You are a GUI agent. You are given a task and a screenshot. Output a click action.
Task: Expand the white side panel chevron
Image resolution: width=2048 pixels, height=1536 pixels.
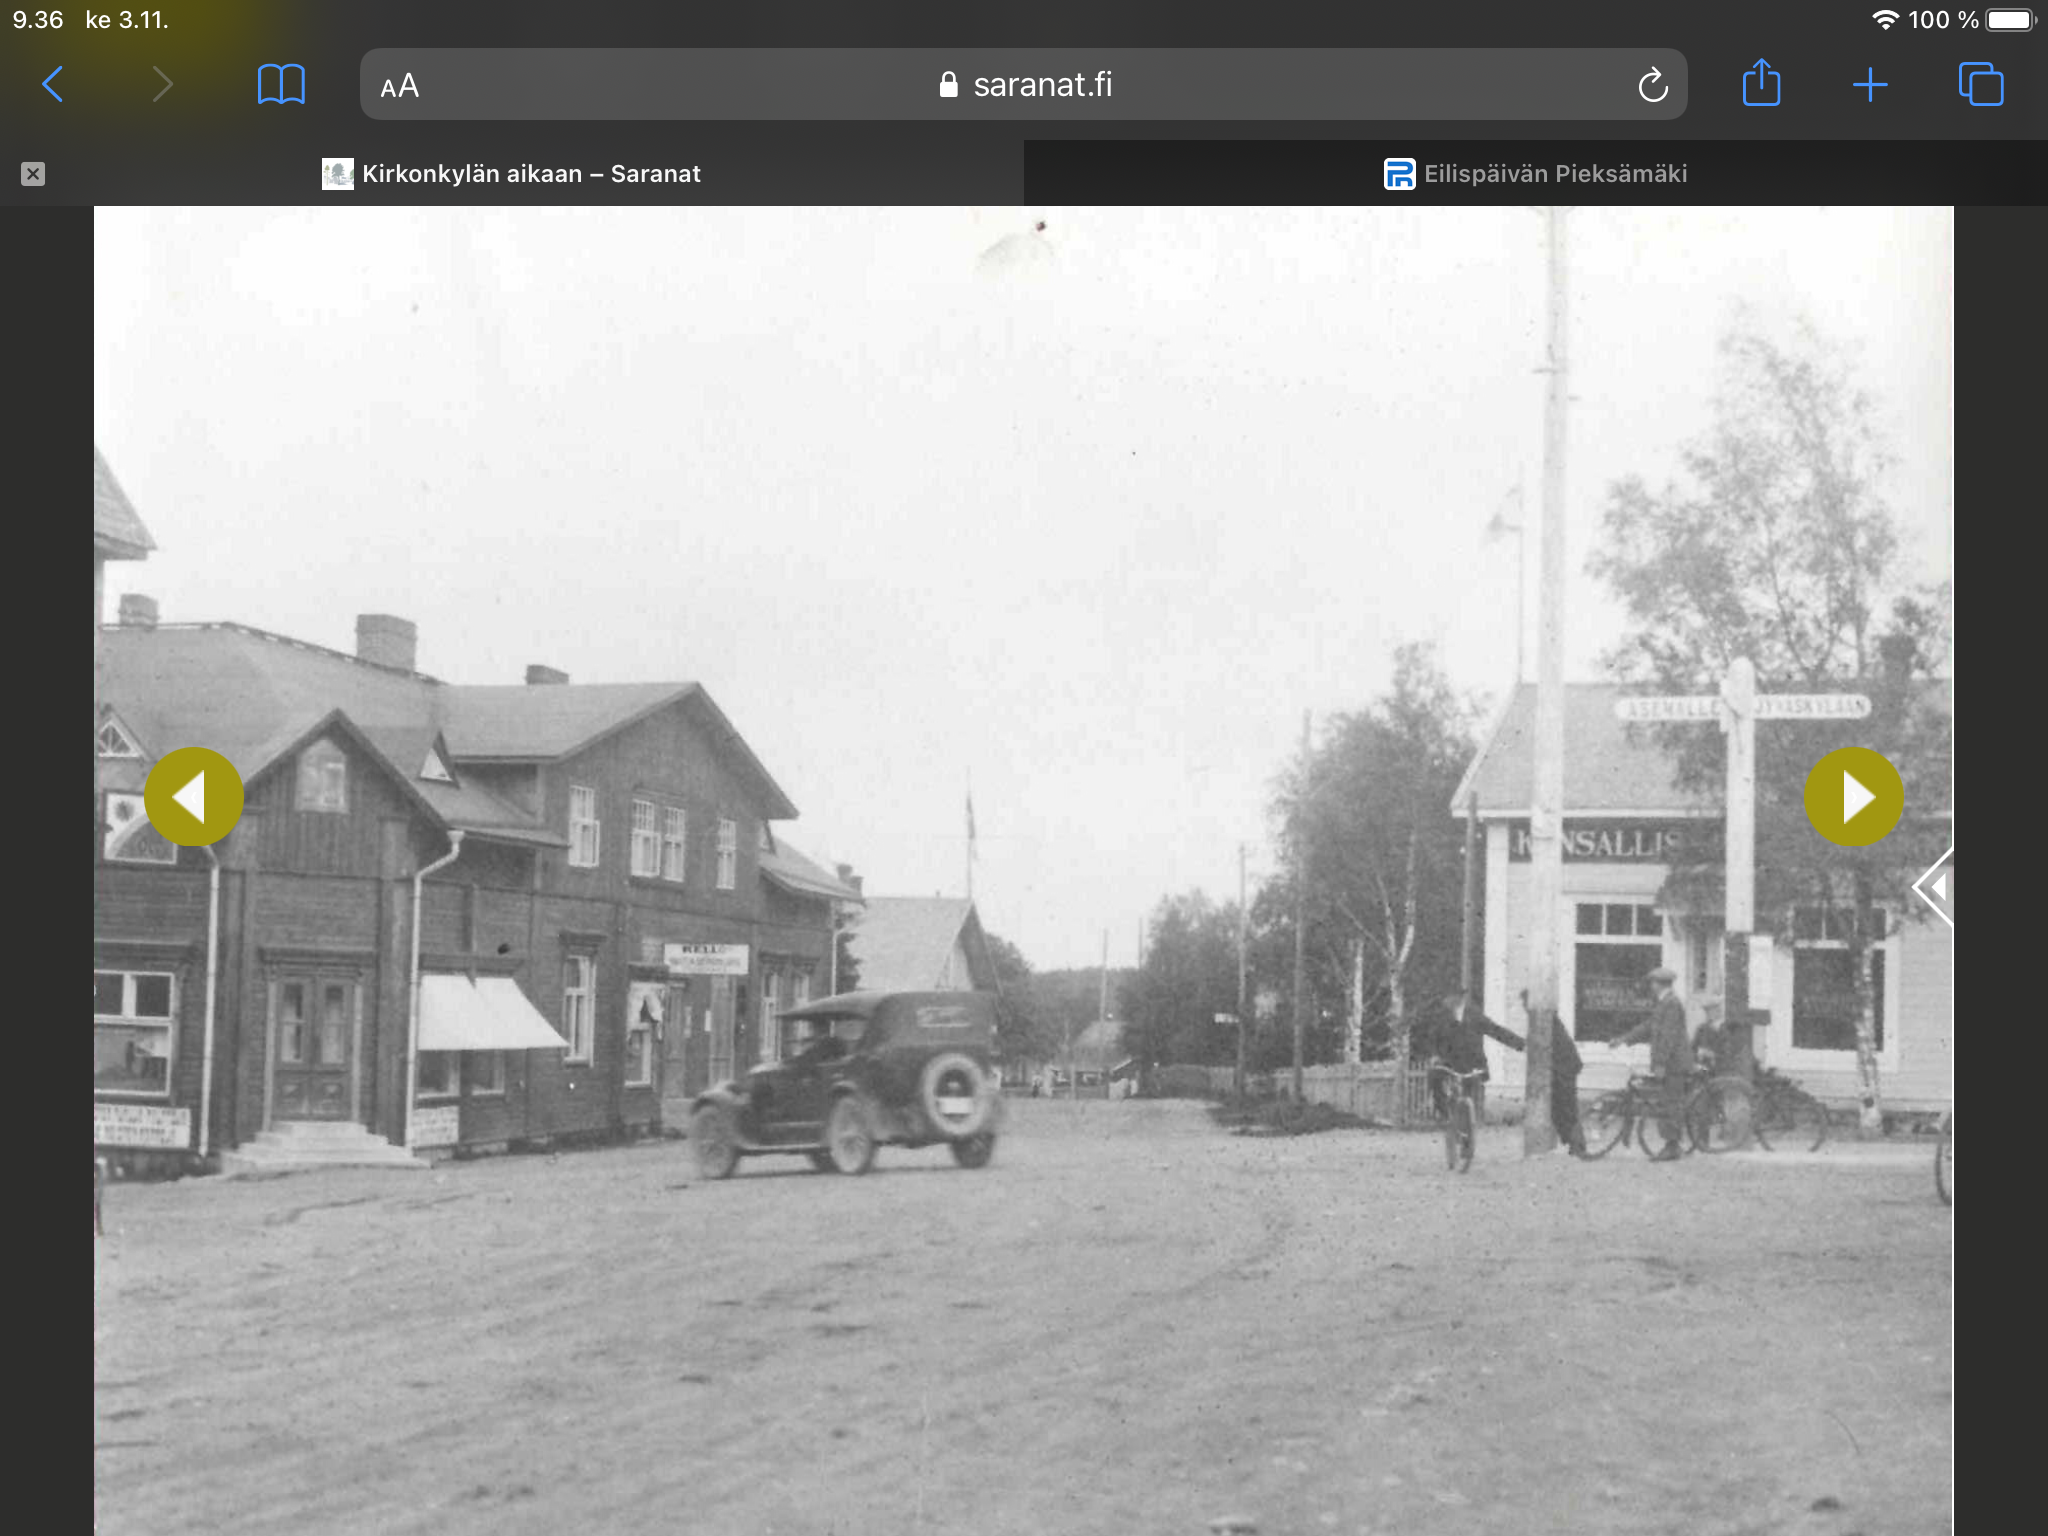[1934, 887]
